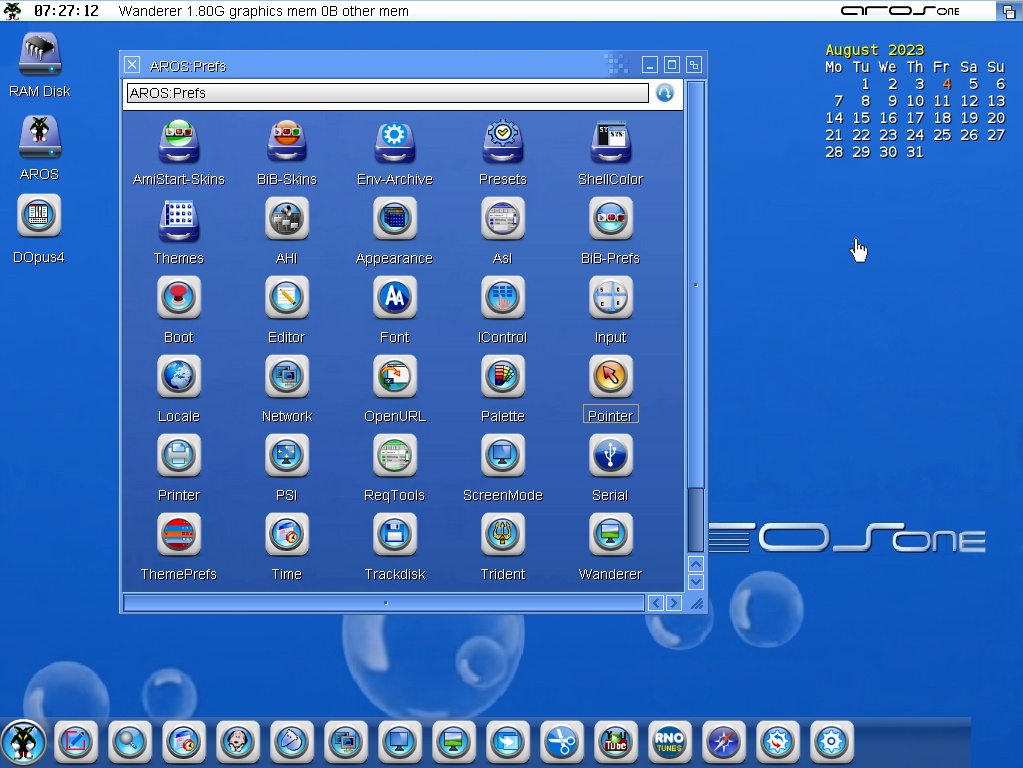The image size is (1023, 768).
Task: Select the RAM Disk desktop icon
Action: [40, 54]
